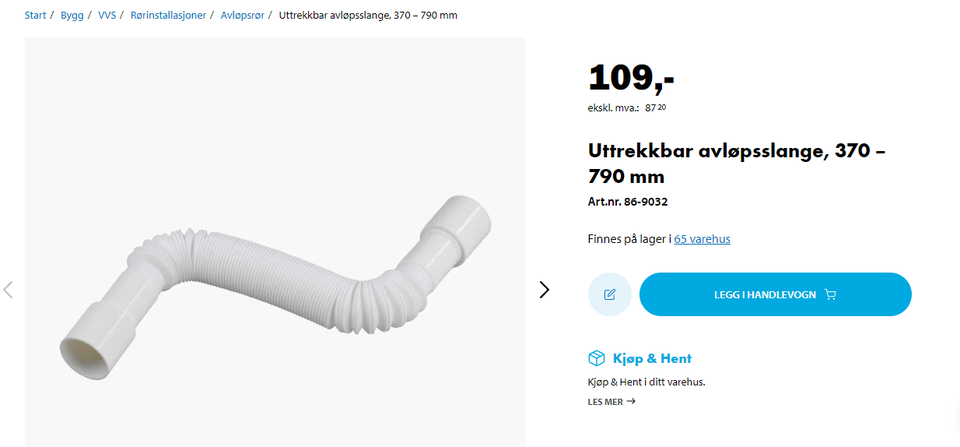Add product via LEGG I HANDLEVOGN button
The height and width of the screenshot is (447, 960).
tap(775, 295)
